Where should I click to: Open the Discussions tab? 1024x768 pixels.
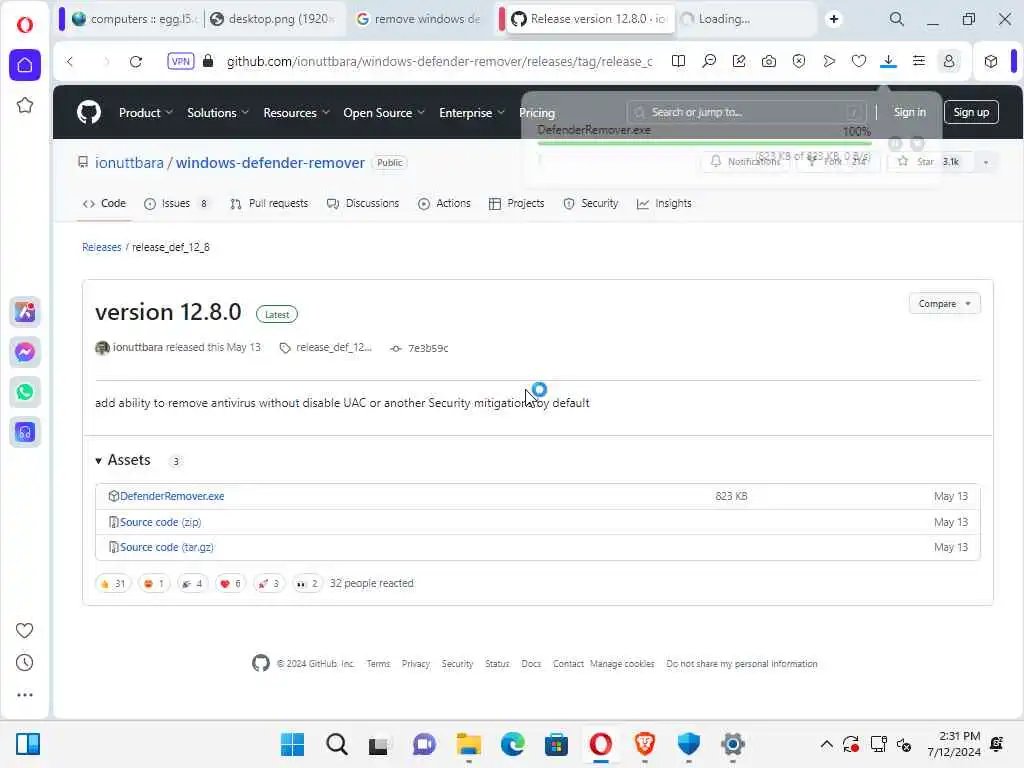pos(363,204)
